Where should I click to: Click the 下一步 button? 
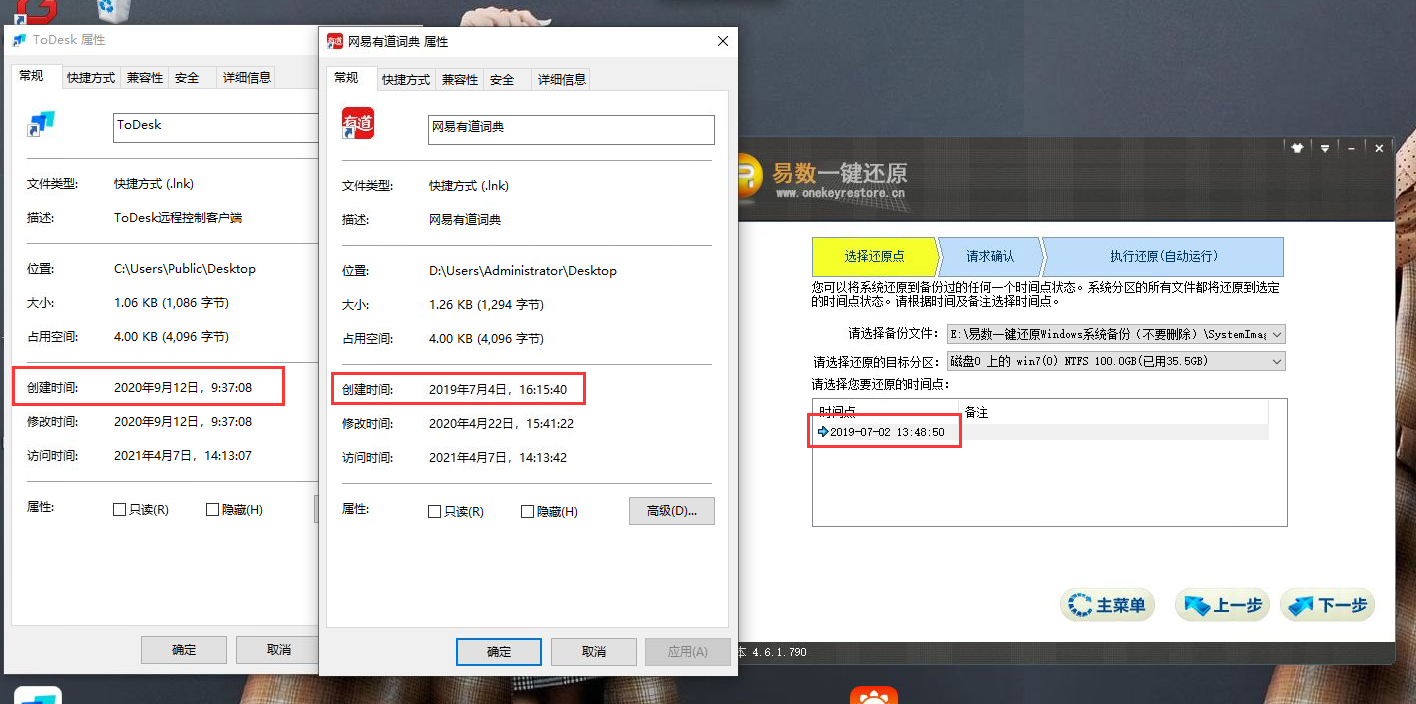(x=1327, y=605)
